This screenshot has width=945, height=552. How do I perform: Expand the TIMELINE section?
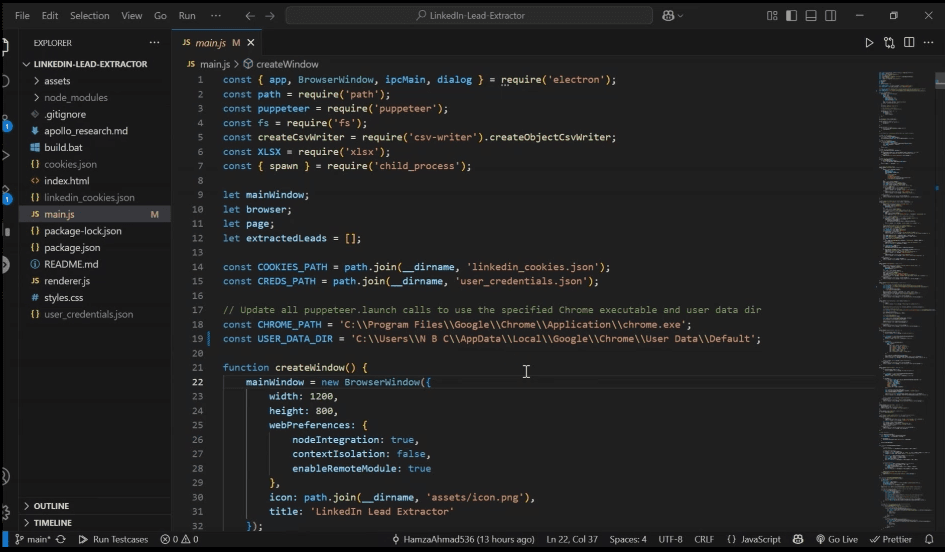tap(52, 523)
